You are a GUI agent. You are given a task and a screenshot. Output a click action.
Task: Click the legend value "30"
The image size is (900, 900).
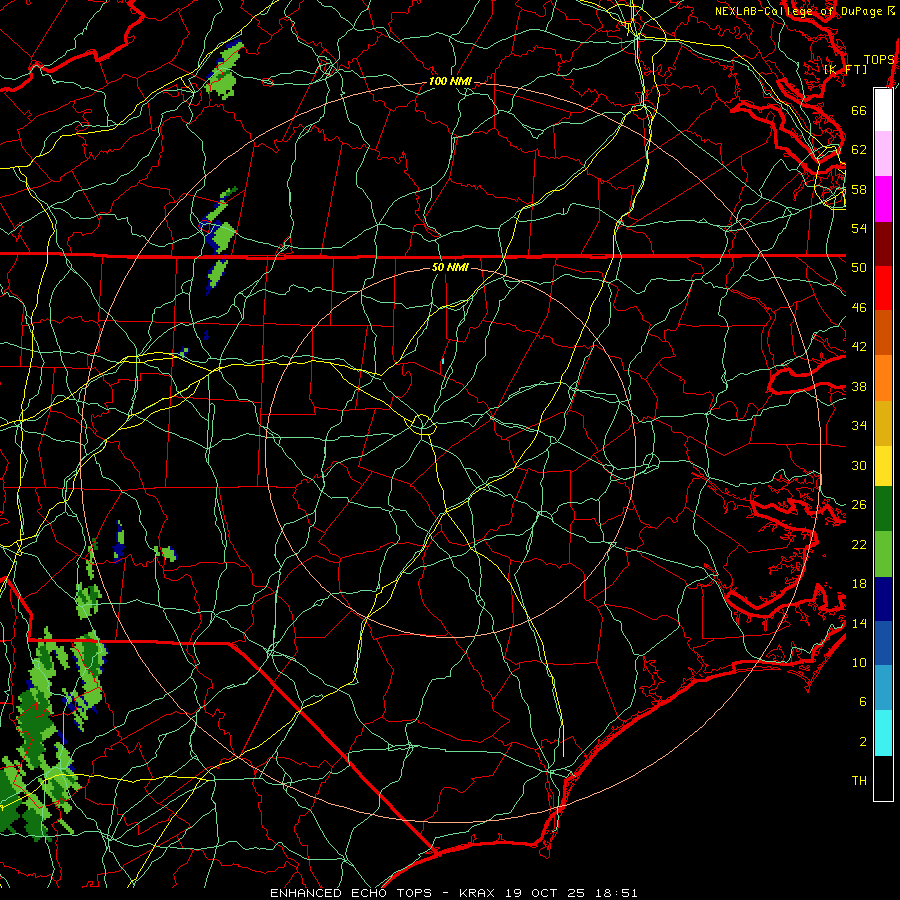tap(859, 465)
